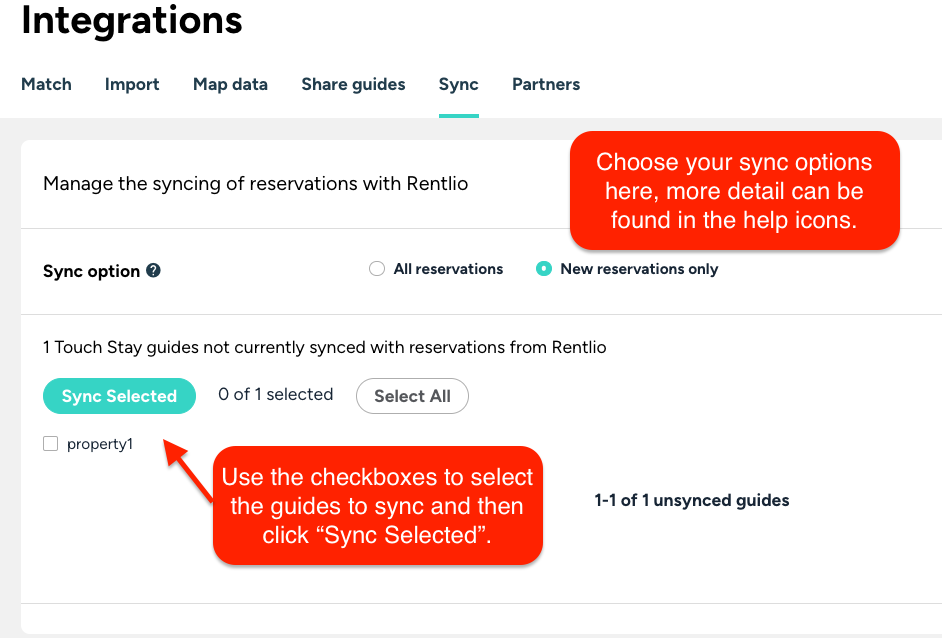Click the Select All button

(412, 396)
